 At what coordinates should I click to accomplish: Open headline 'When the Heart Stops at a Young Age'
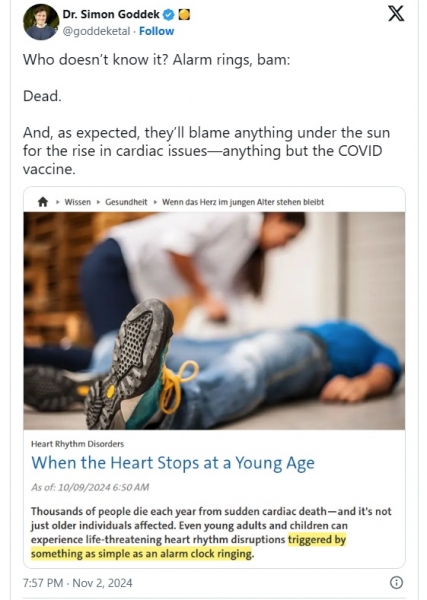(x=173, y=463)
